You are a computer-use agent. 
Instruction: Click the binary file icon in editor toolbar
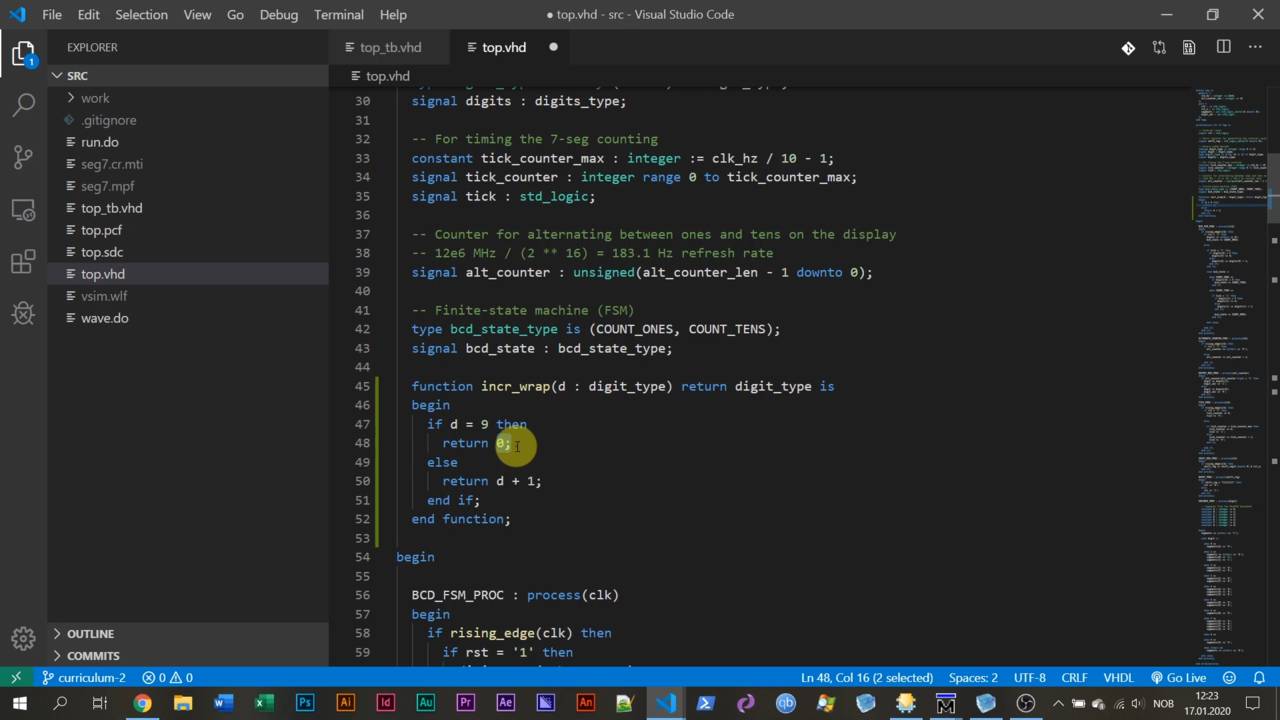(x=1189, y=47)
